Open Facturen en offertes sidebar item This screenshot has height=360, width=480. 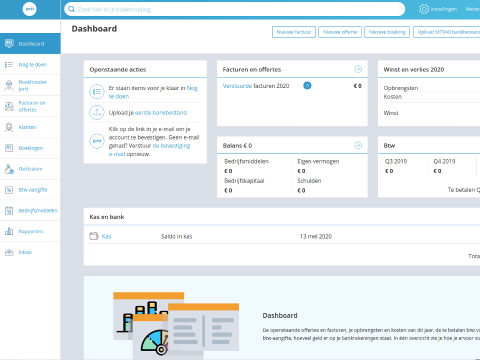(x=32, y=106)
